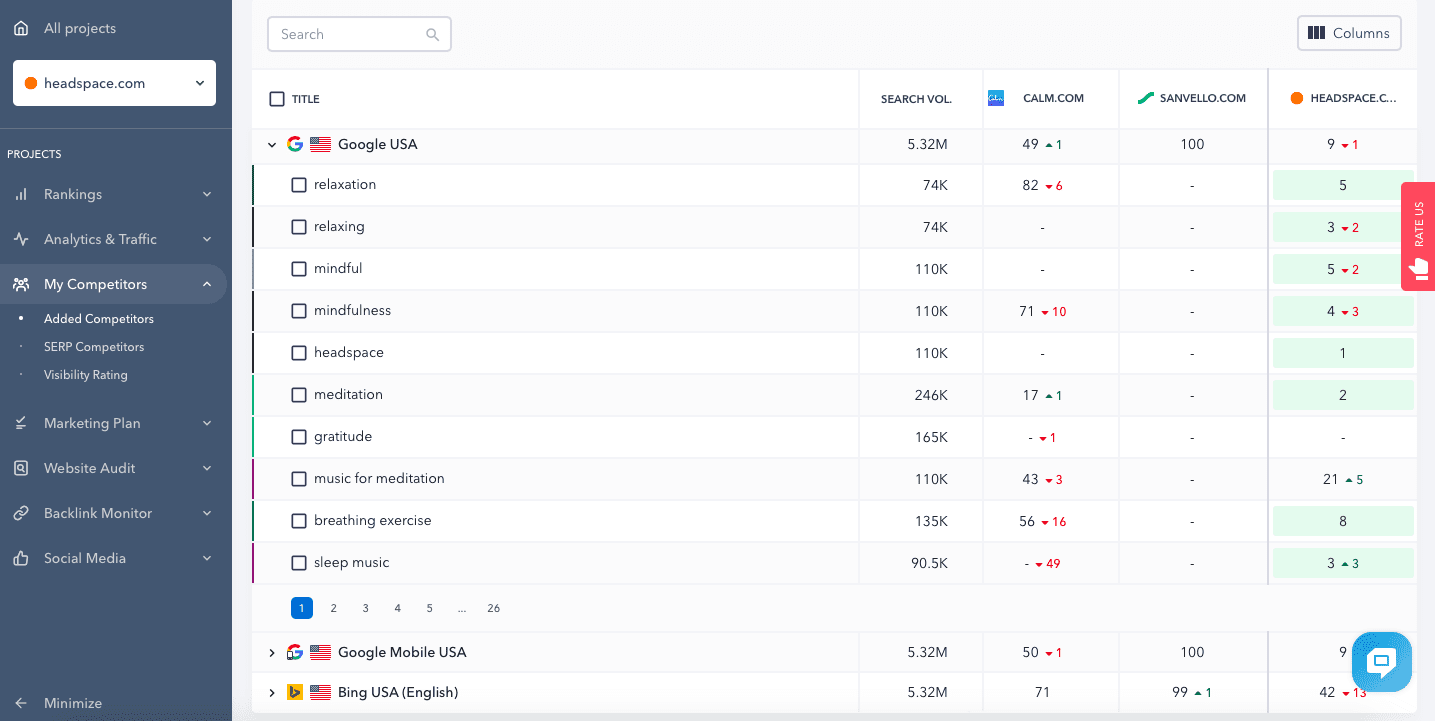Check the mindfulness keyword checkbox

tap(299, 311)
